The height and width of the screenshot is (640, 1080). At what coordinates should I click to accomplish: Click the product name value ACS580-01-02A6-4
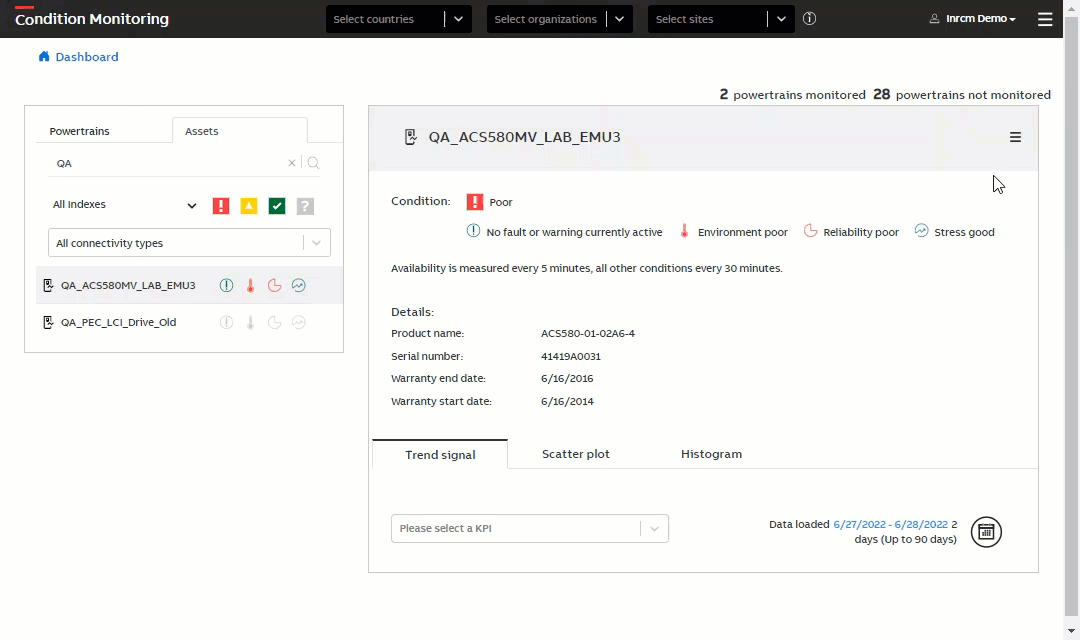[x=588, y=333]
